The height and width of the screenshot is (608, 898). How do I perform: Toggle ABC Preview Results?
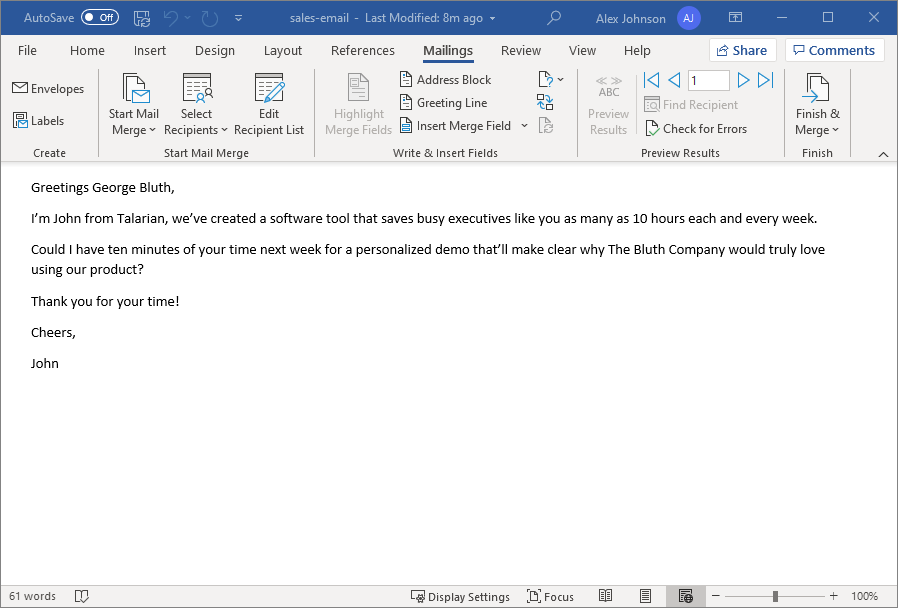coord(608,103)
